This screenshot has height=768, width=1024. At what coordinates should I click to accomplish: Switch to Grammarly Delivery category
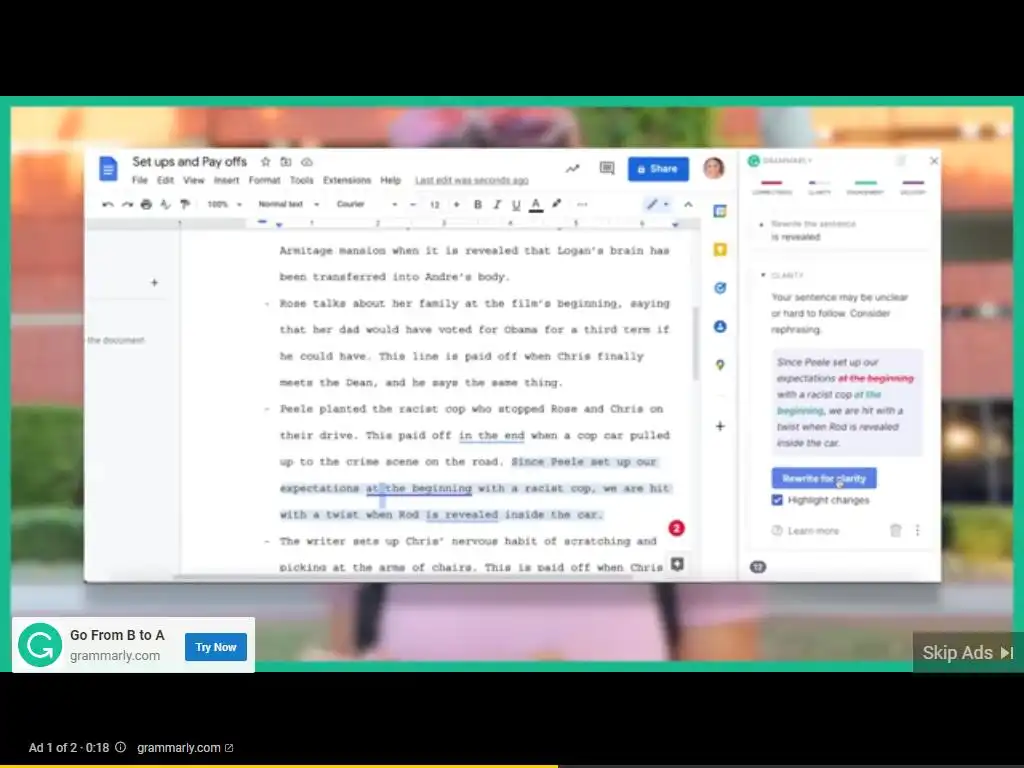tap(913, 187)
